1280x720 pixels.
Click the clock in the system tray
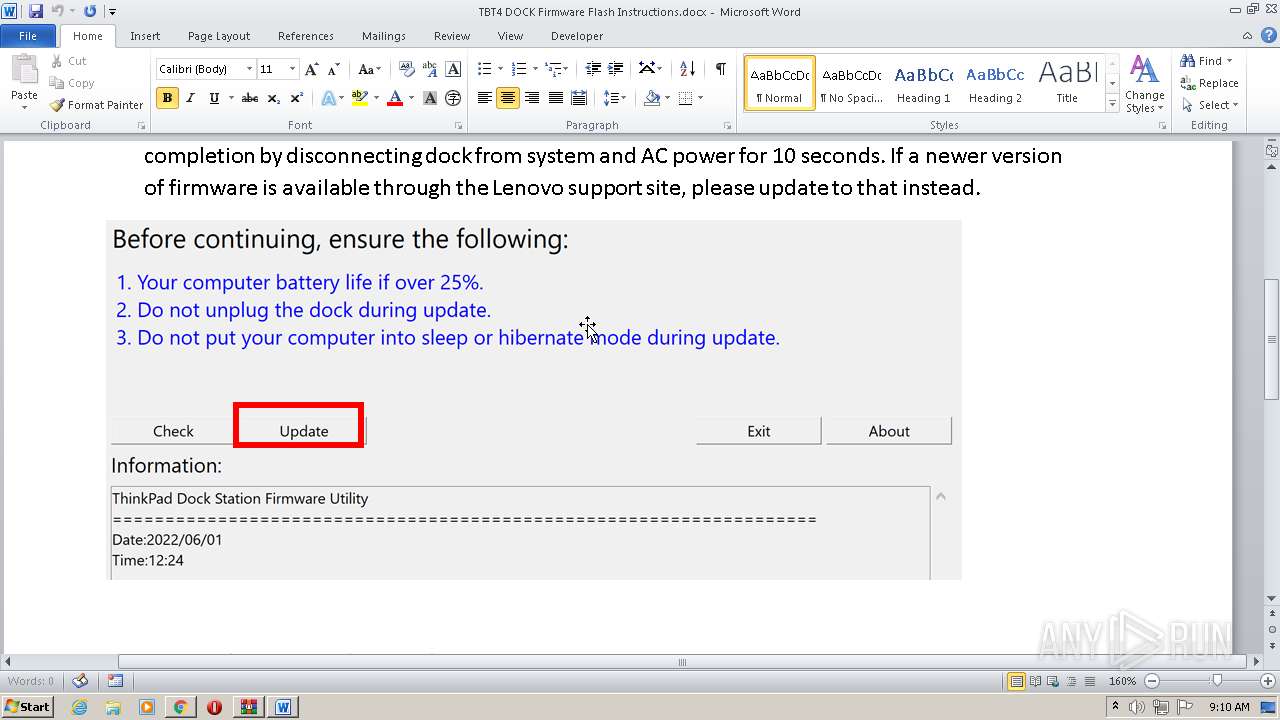[1229, 707]
